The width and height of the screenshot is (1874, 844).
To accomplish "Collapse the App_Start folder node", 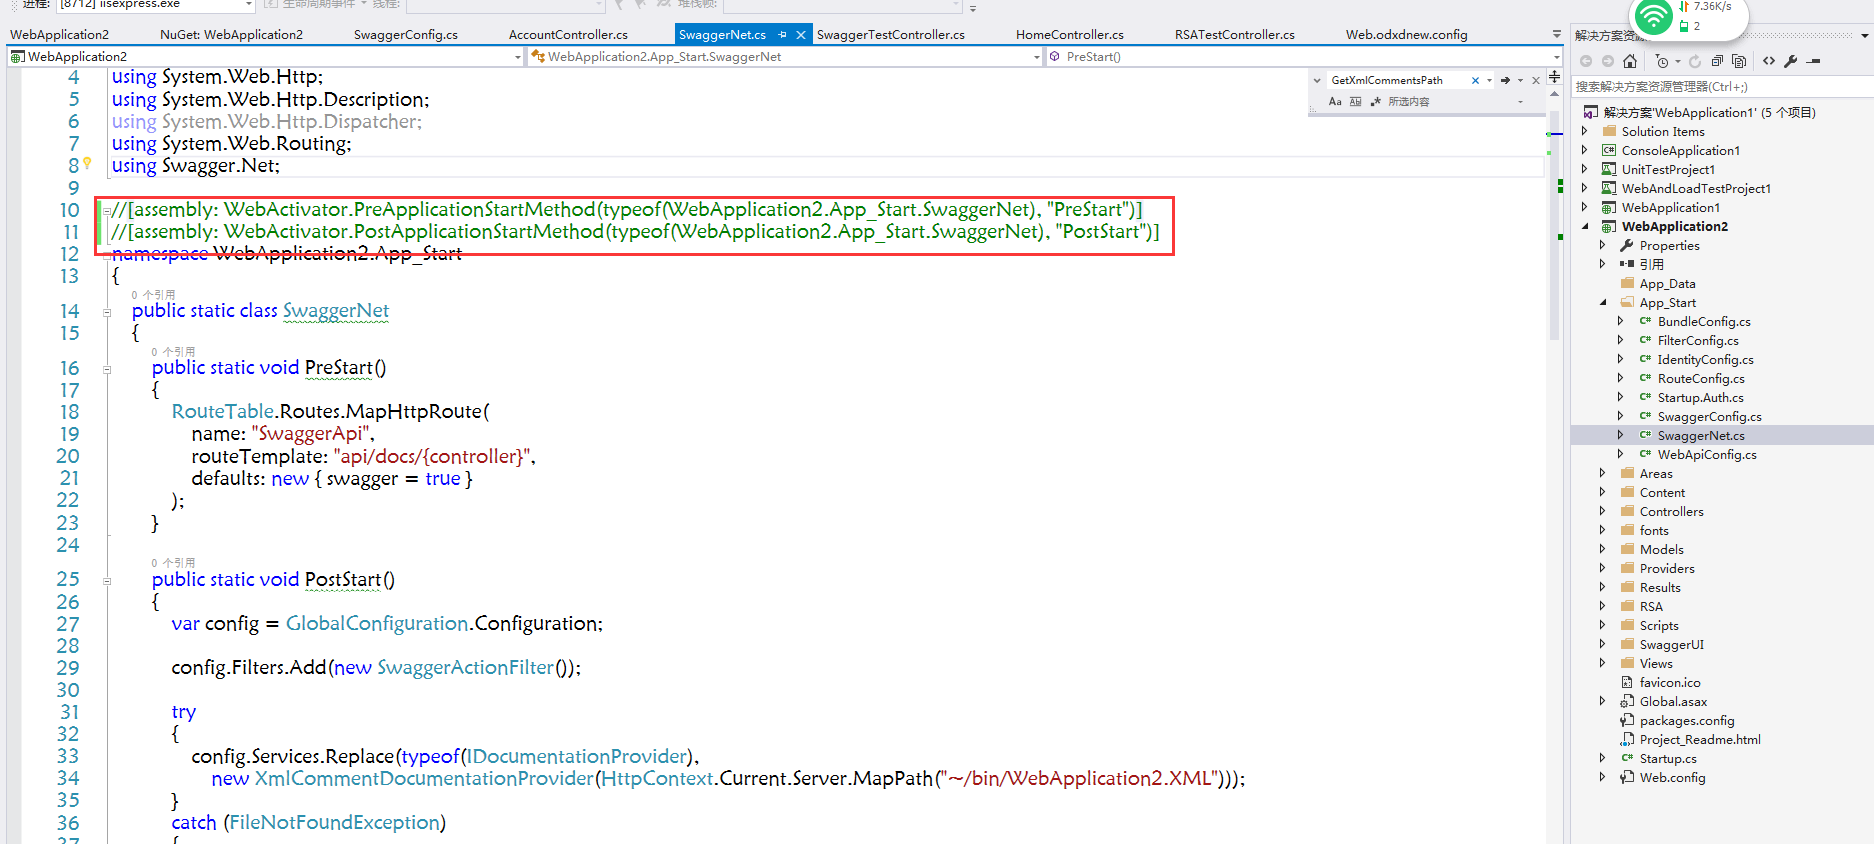I will pyautogui.click(x=1603, y=303).
